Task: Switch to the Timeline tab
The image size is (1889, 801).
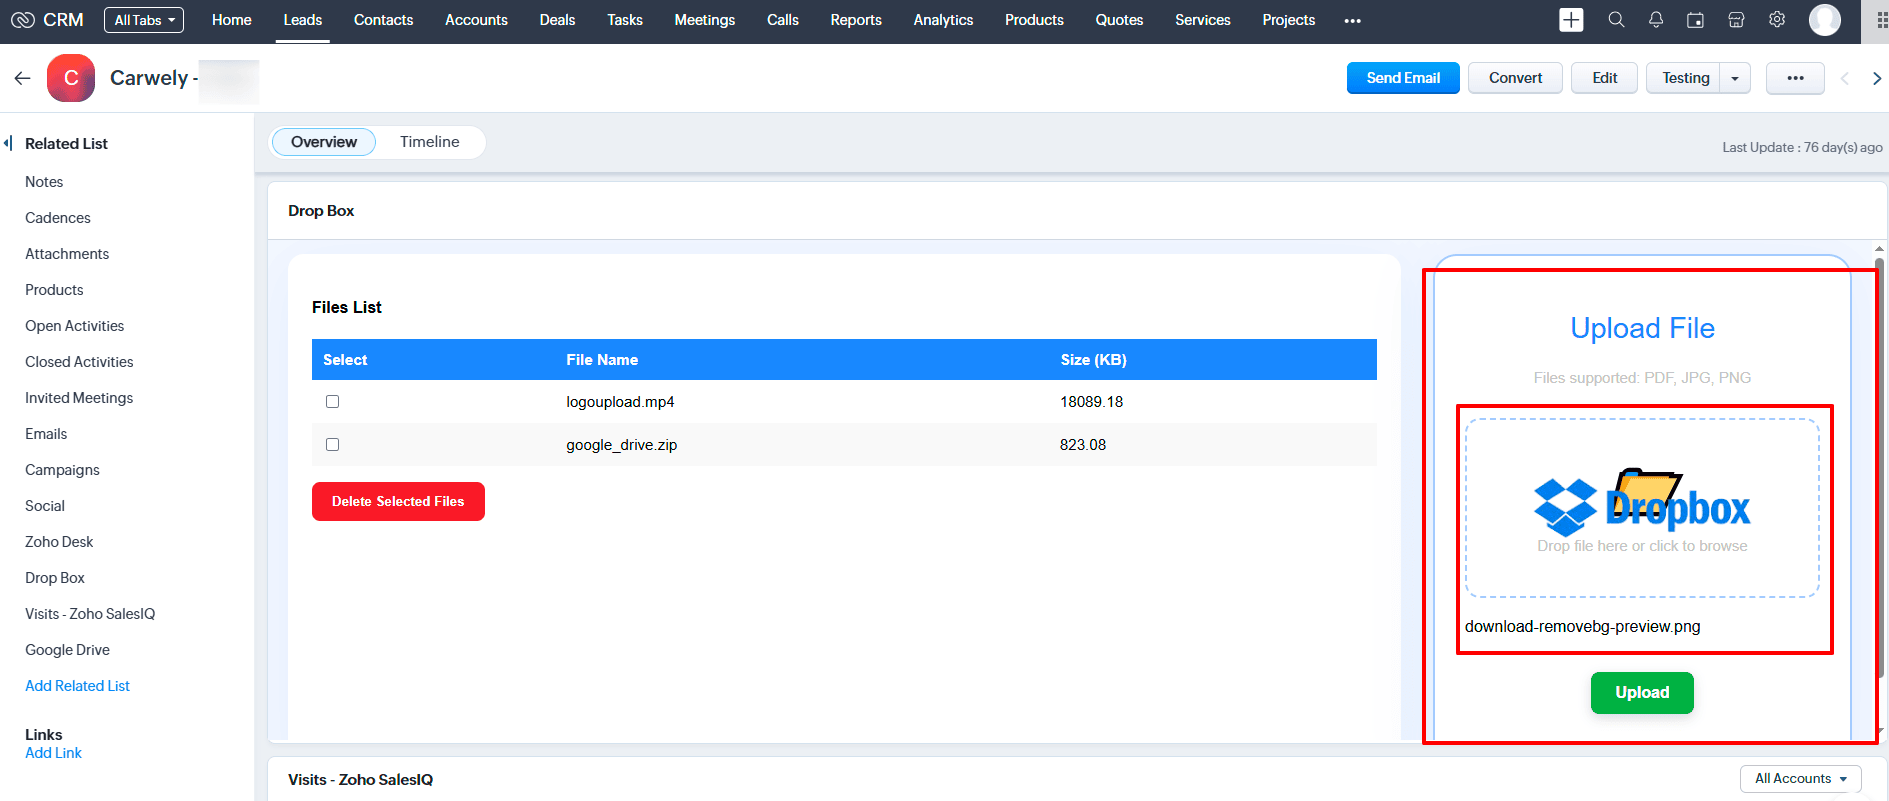Action: pyautogui.click(x=429, y=142)
